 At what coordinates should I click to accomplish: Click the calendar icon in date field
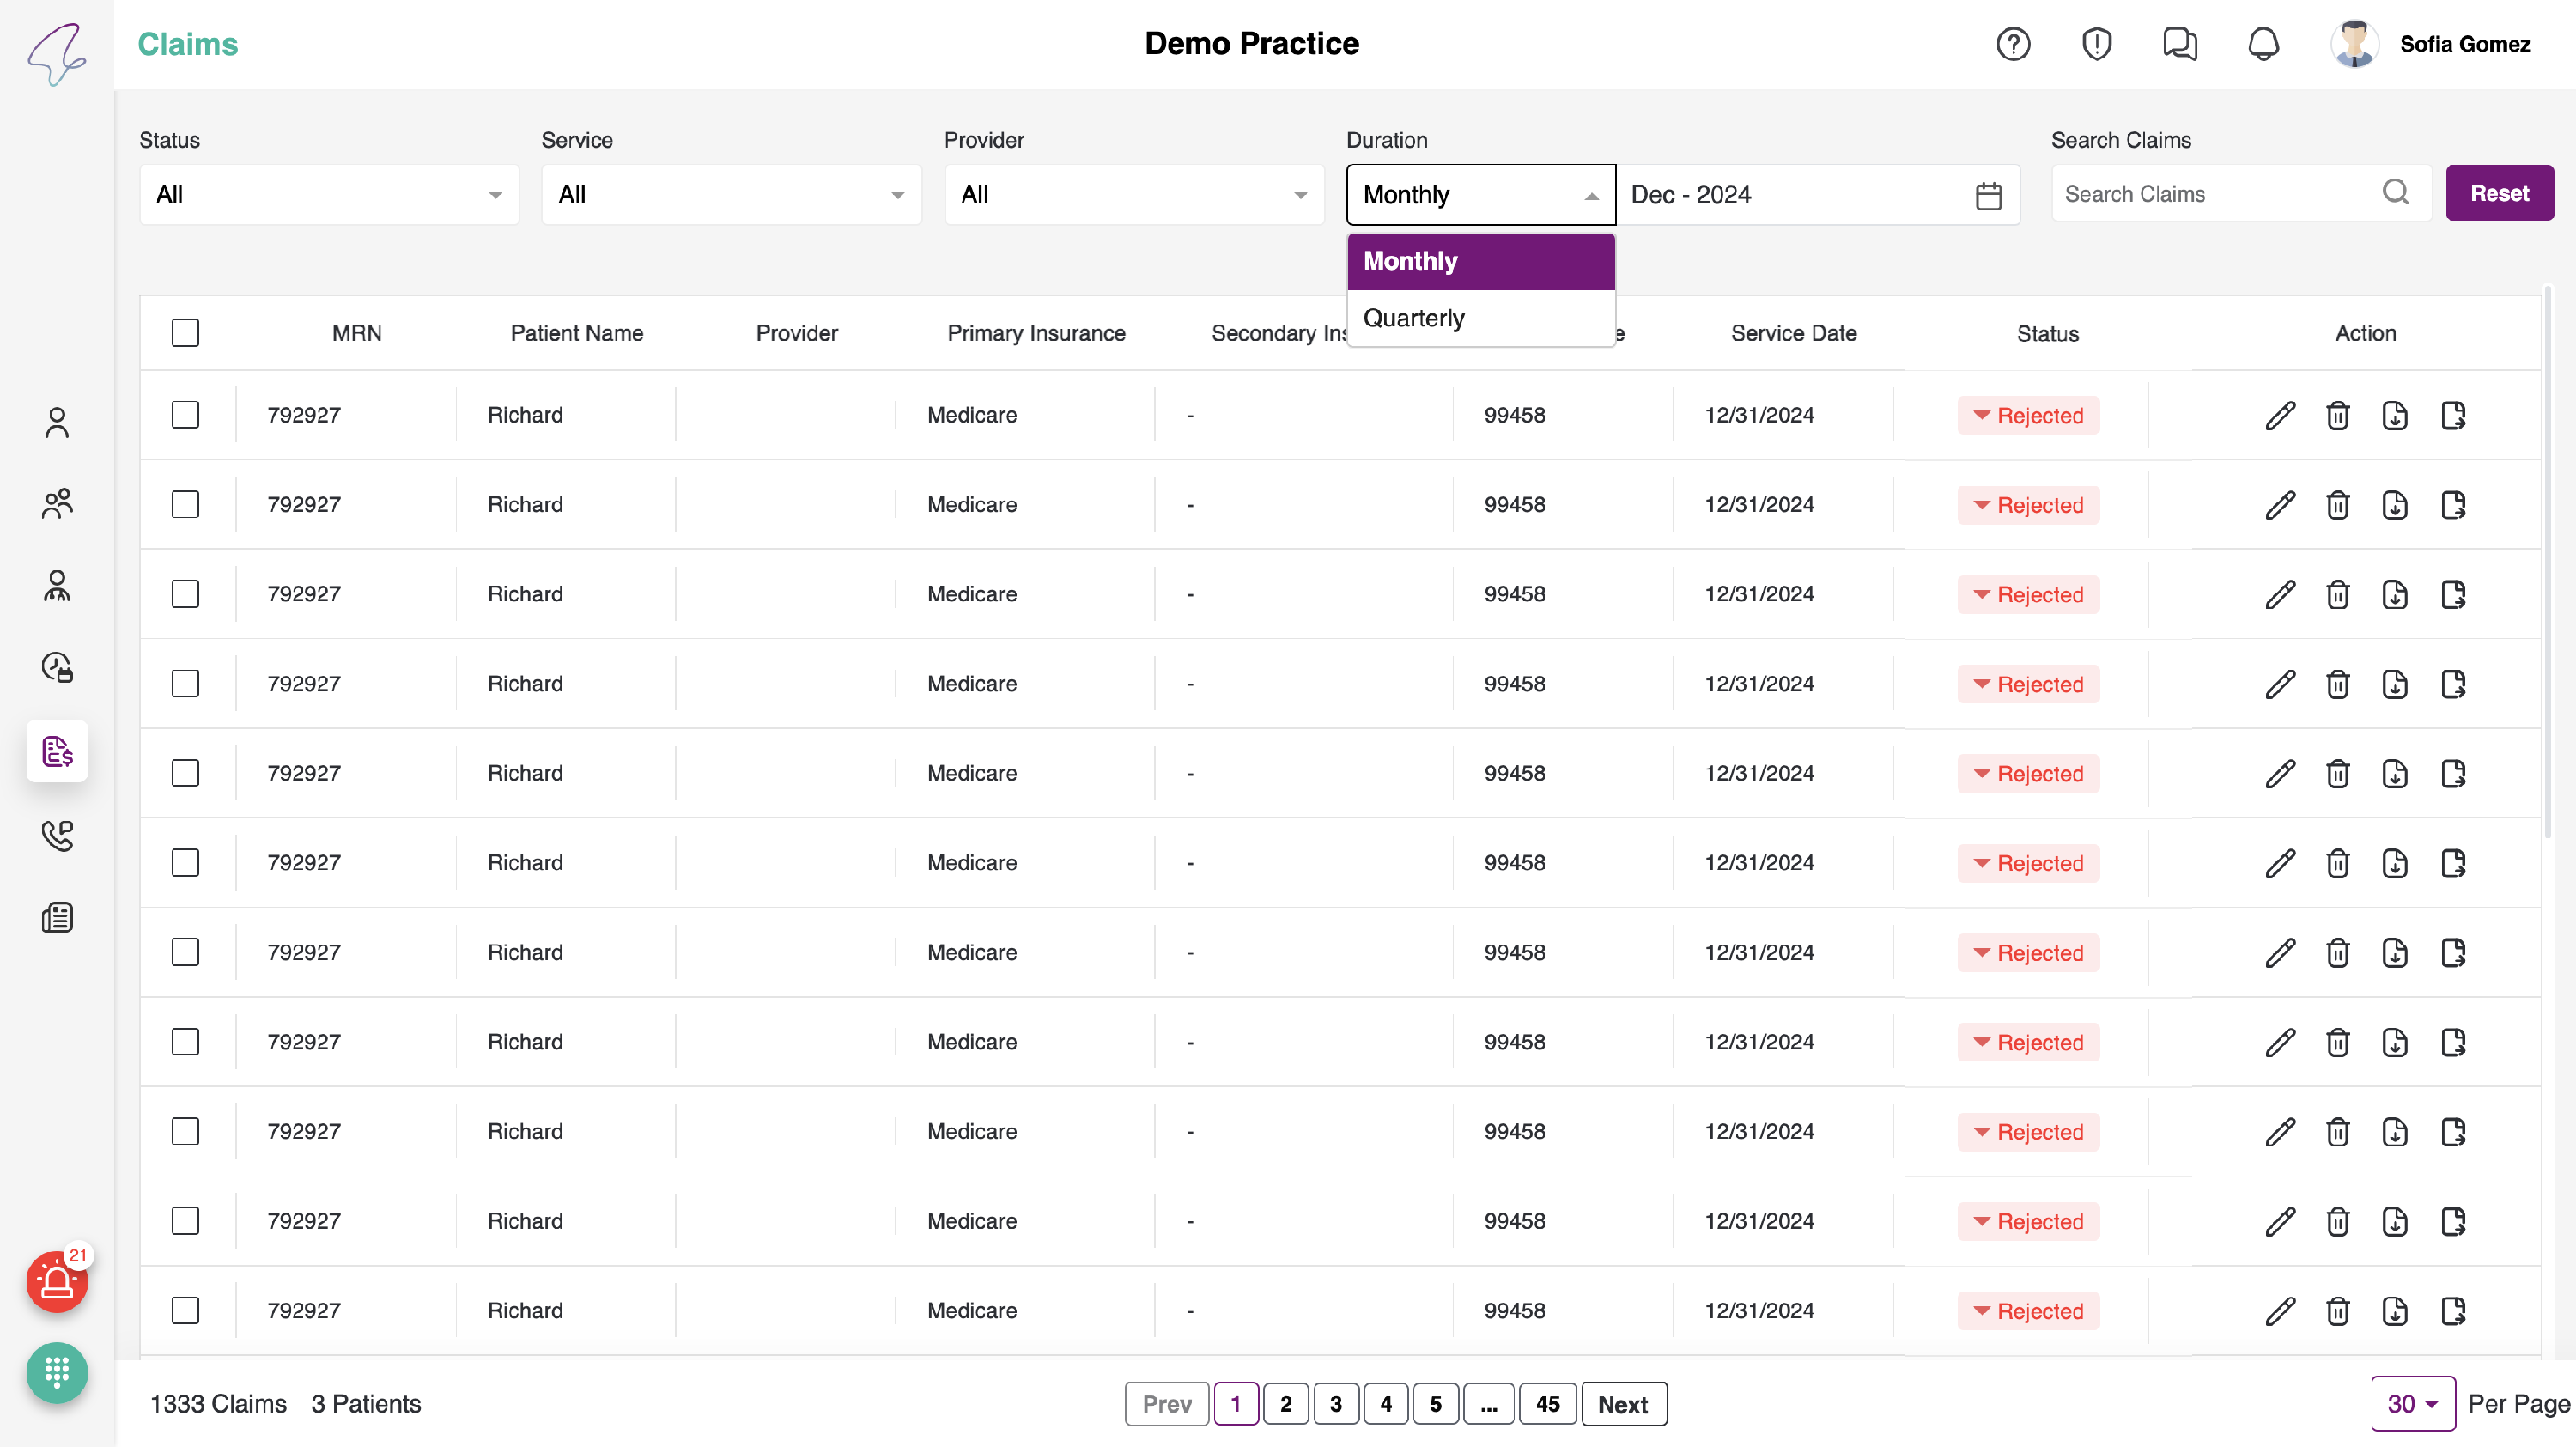1988,195
